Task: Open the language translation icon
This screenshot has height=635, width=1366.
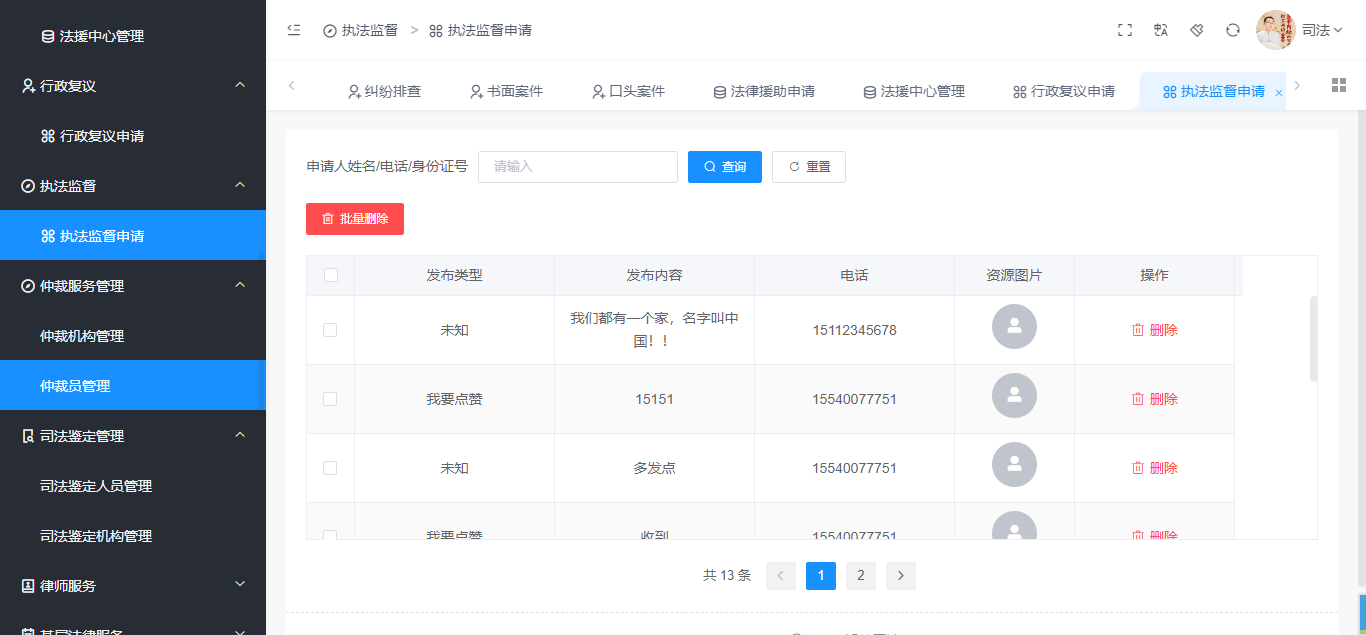Action: pyautogui.click(x=1161, y=30)
